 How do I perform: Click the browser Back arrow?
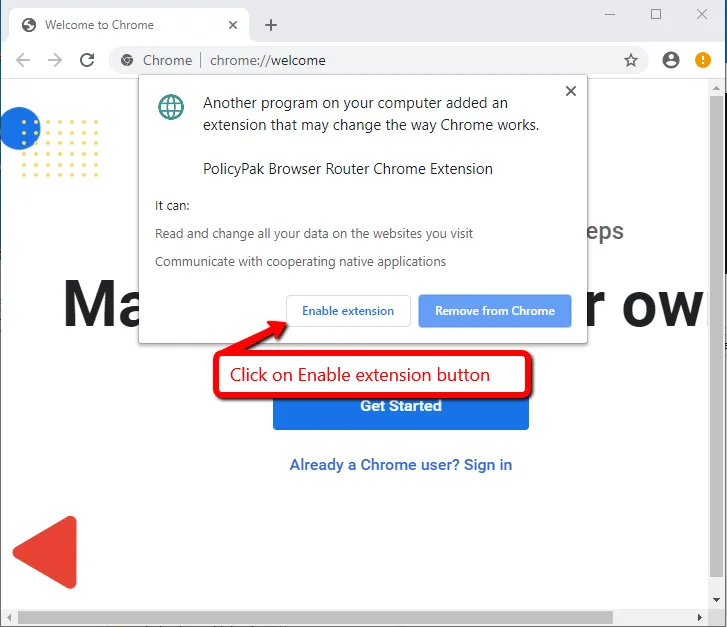23,60
